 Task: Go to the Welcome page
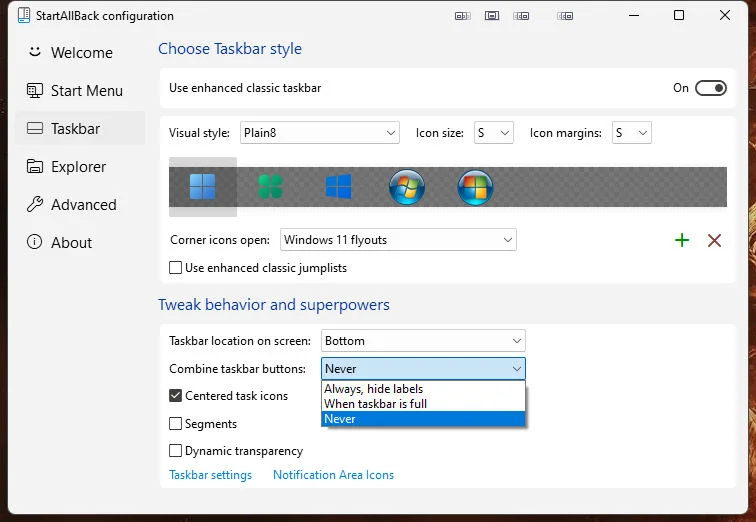click(80, 53)
